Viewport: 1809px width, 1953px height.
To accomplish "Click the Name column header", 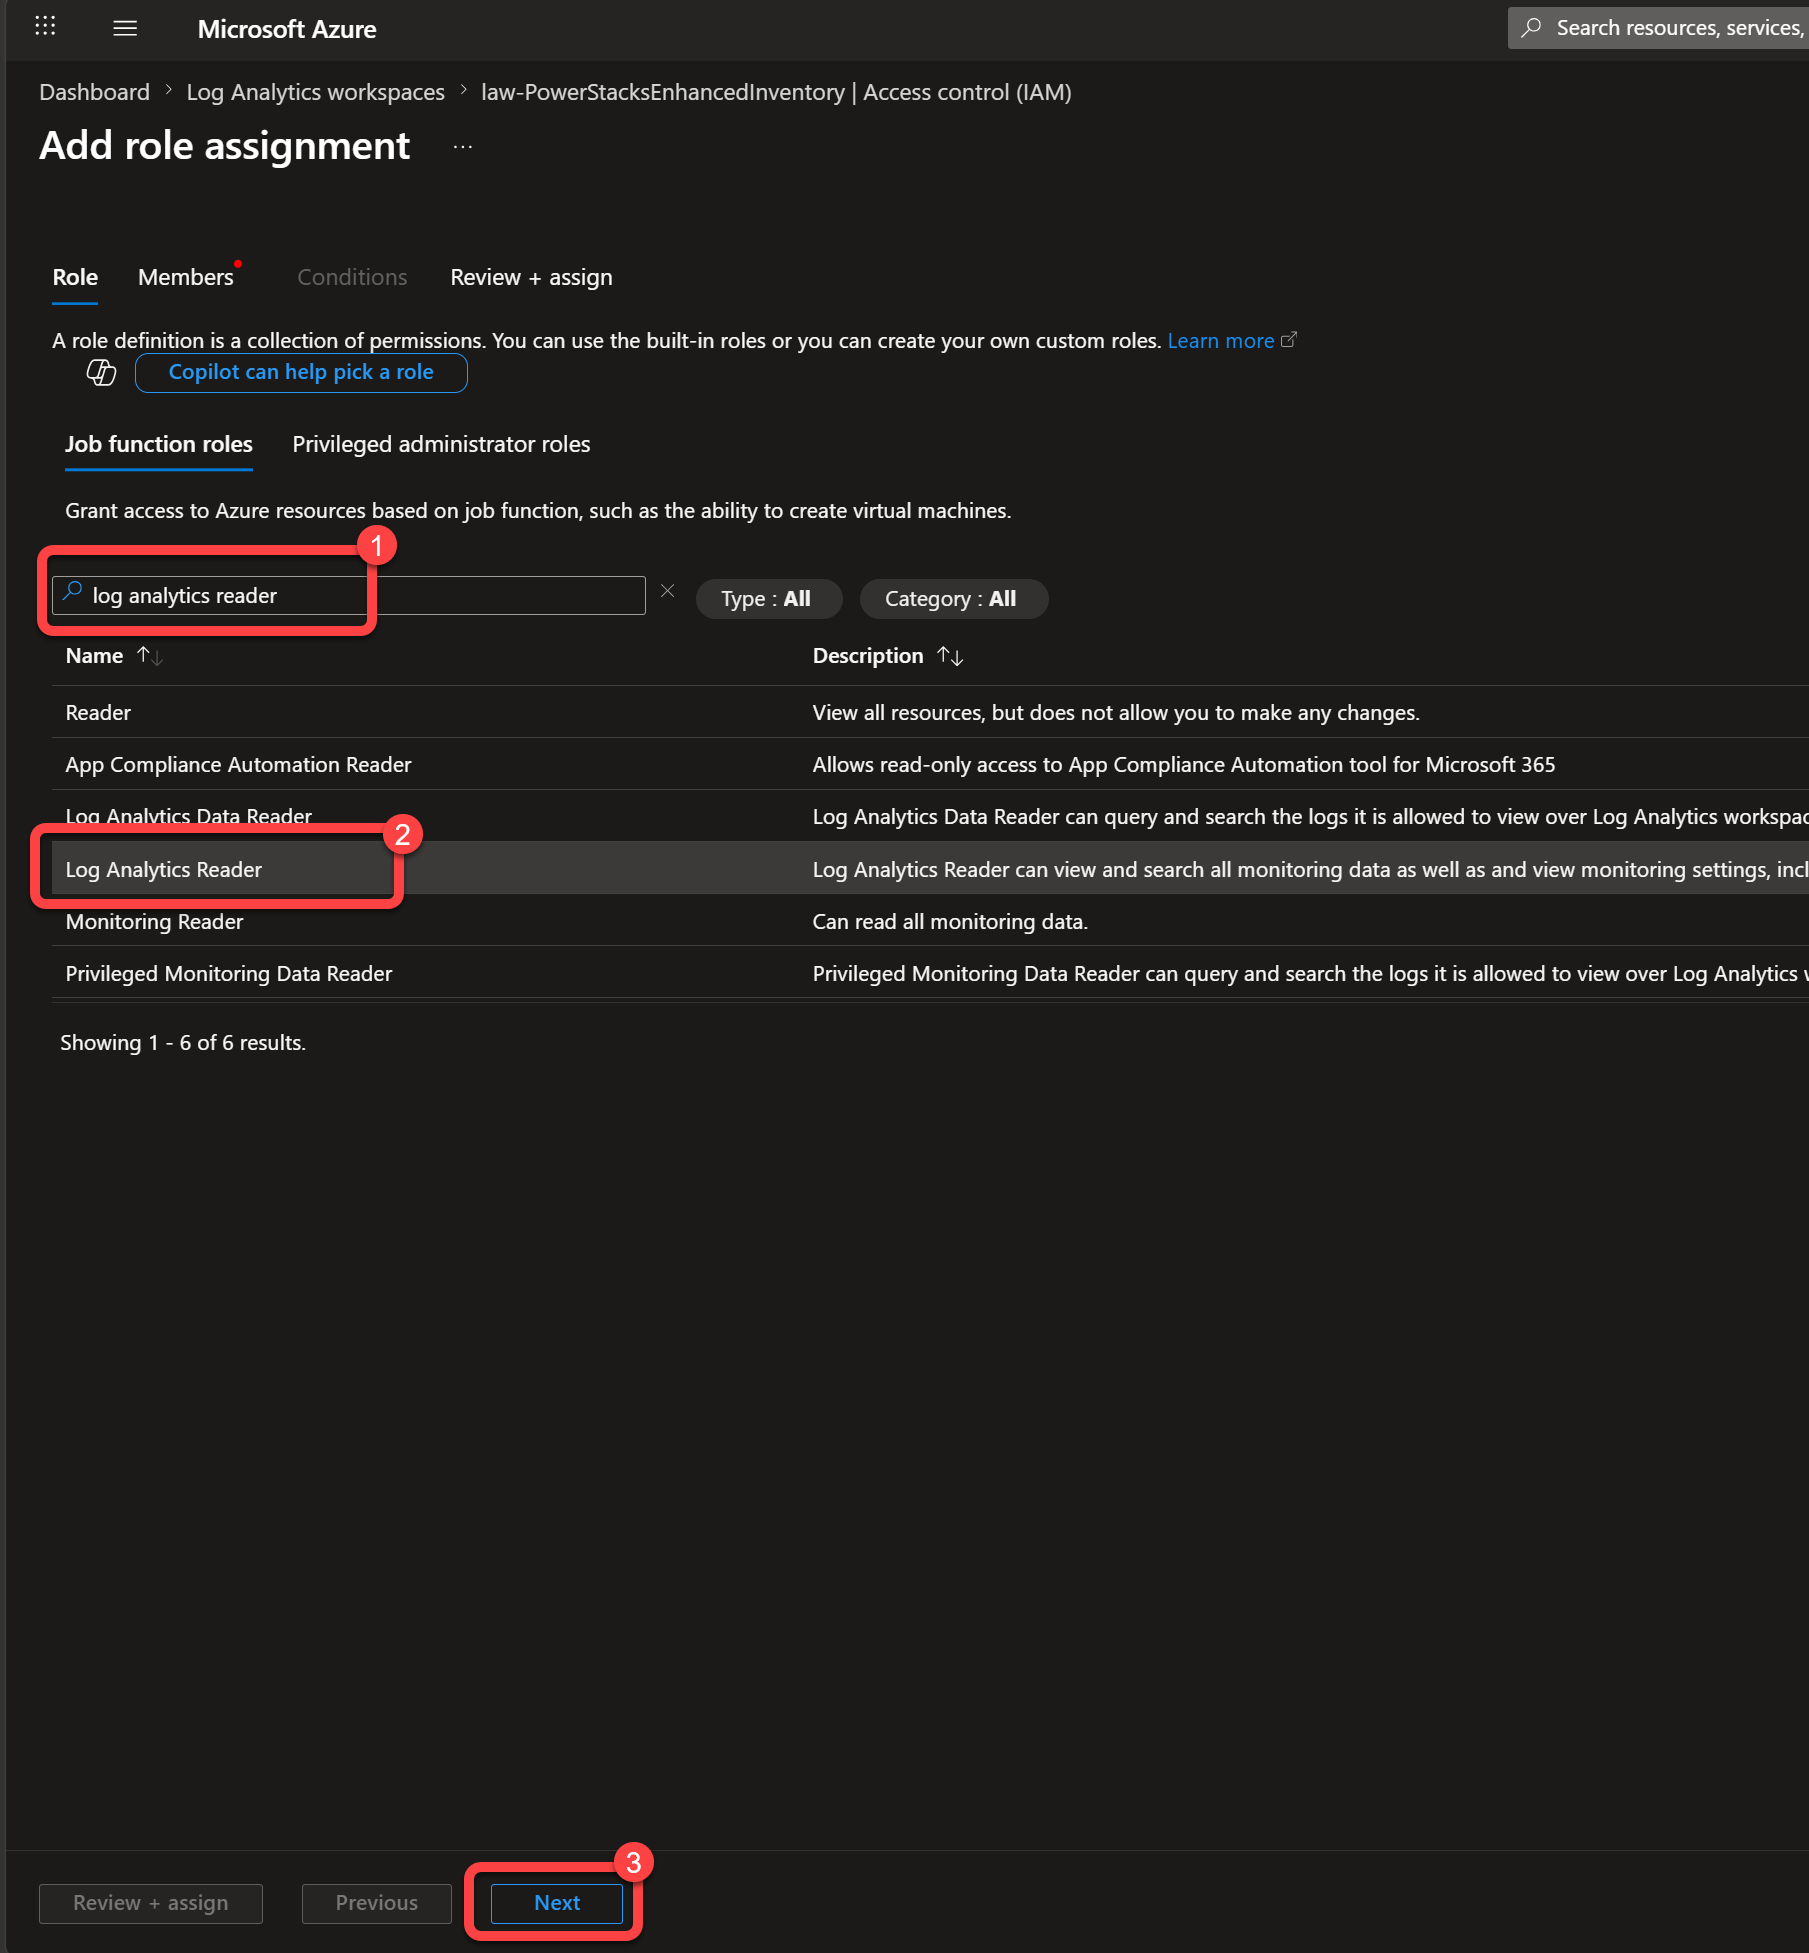I will pyautogui.click(x=94, y=656).
